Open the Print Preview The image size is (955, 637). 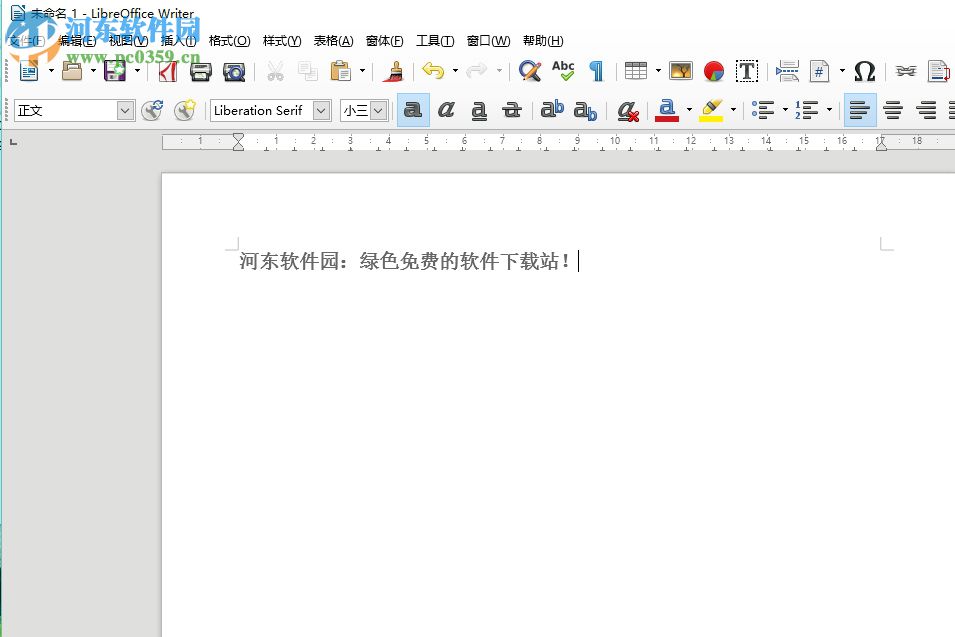232,71
